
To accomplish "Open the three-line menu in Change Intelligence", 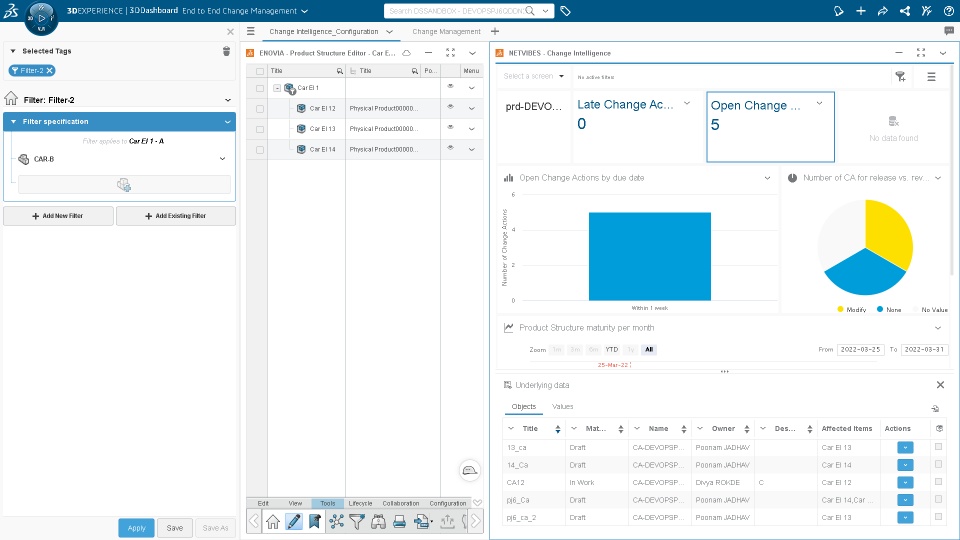I will (931, 77).
